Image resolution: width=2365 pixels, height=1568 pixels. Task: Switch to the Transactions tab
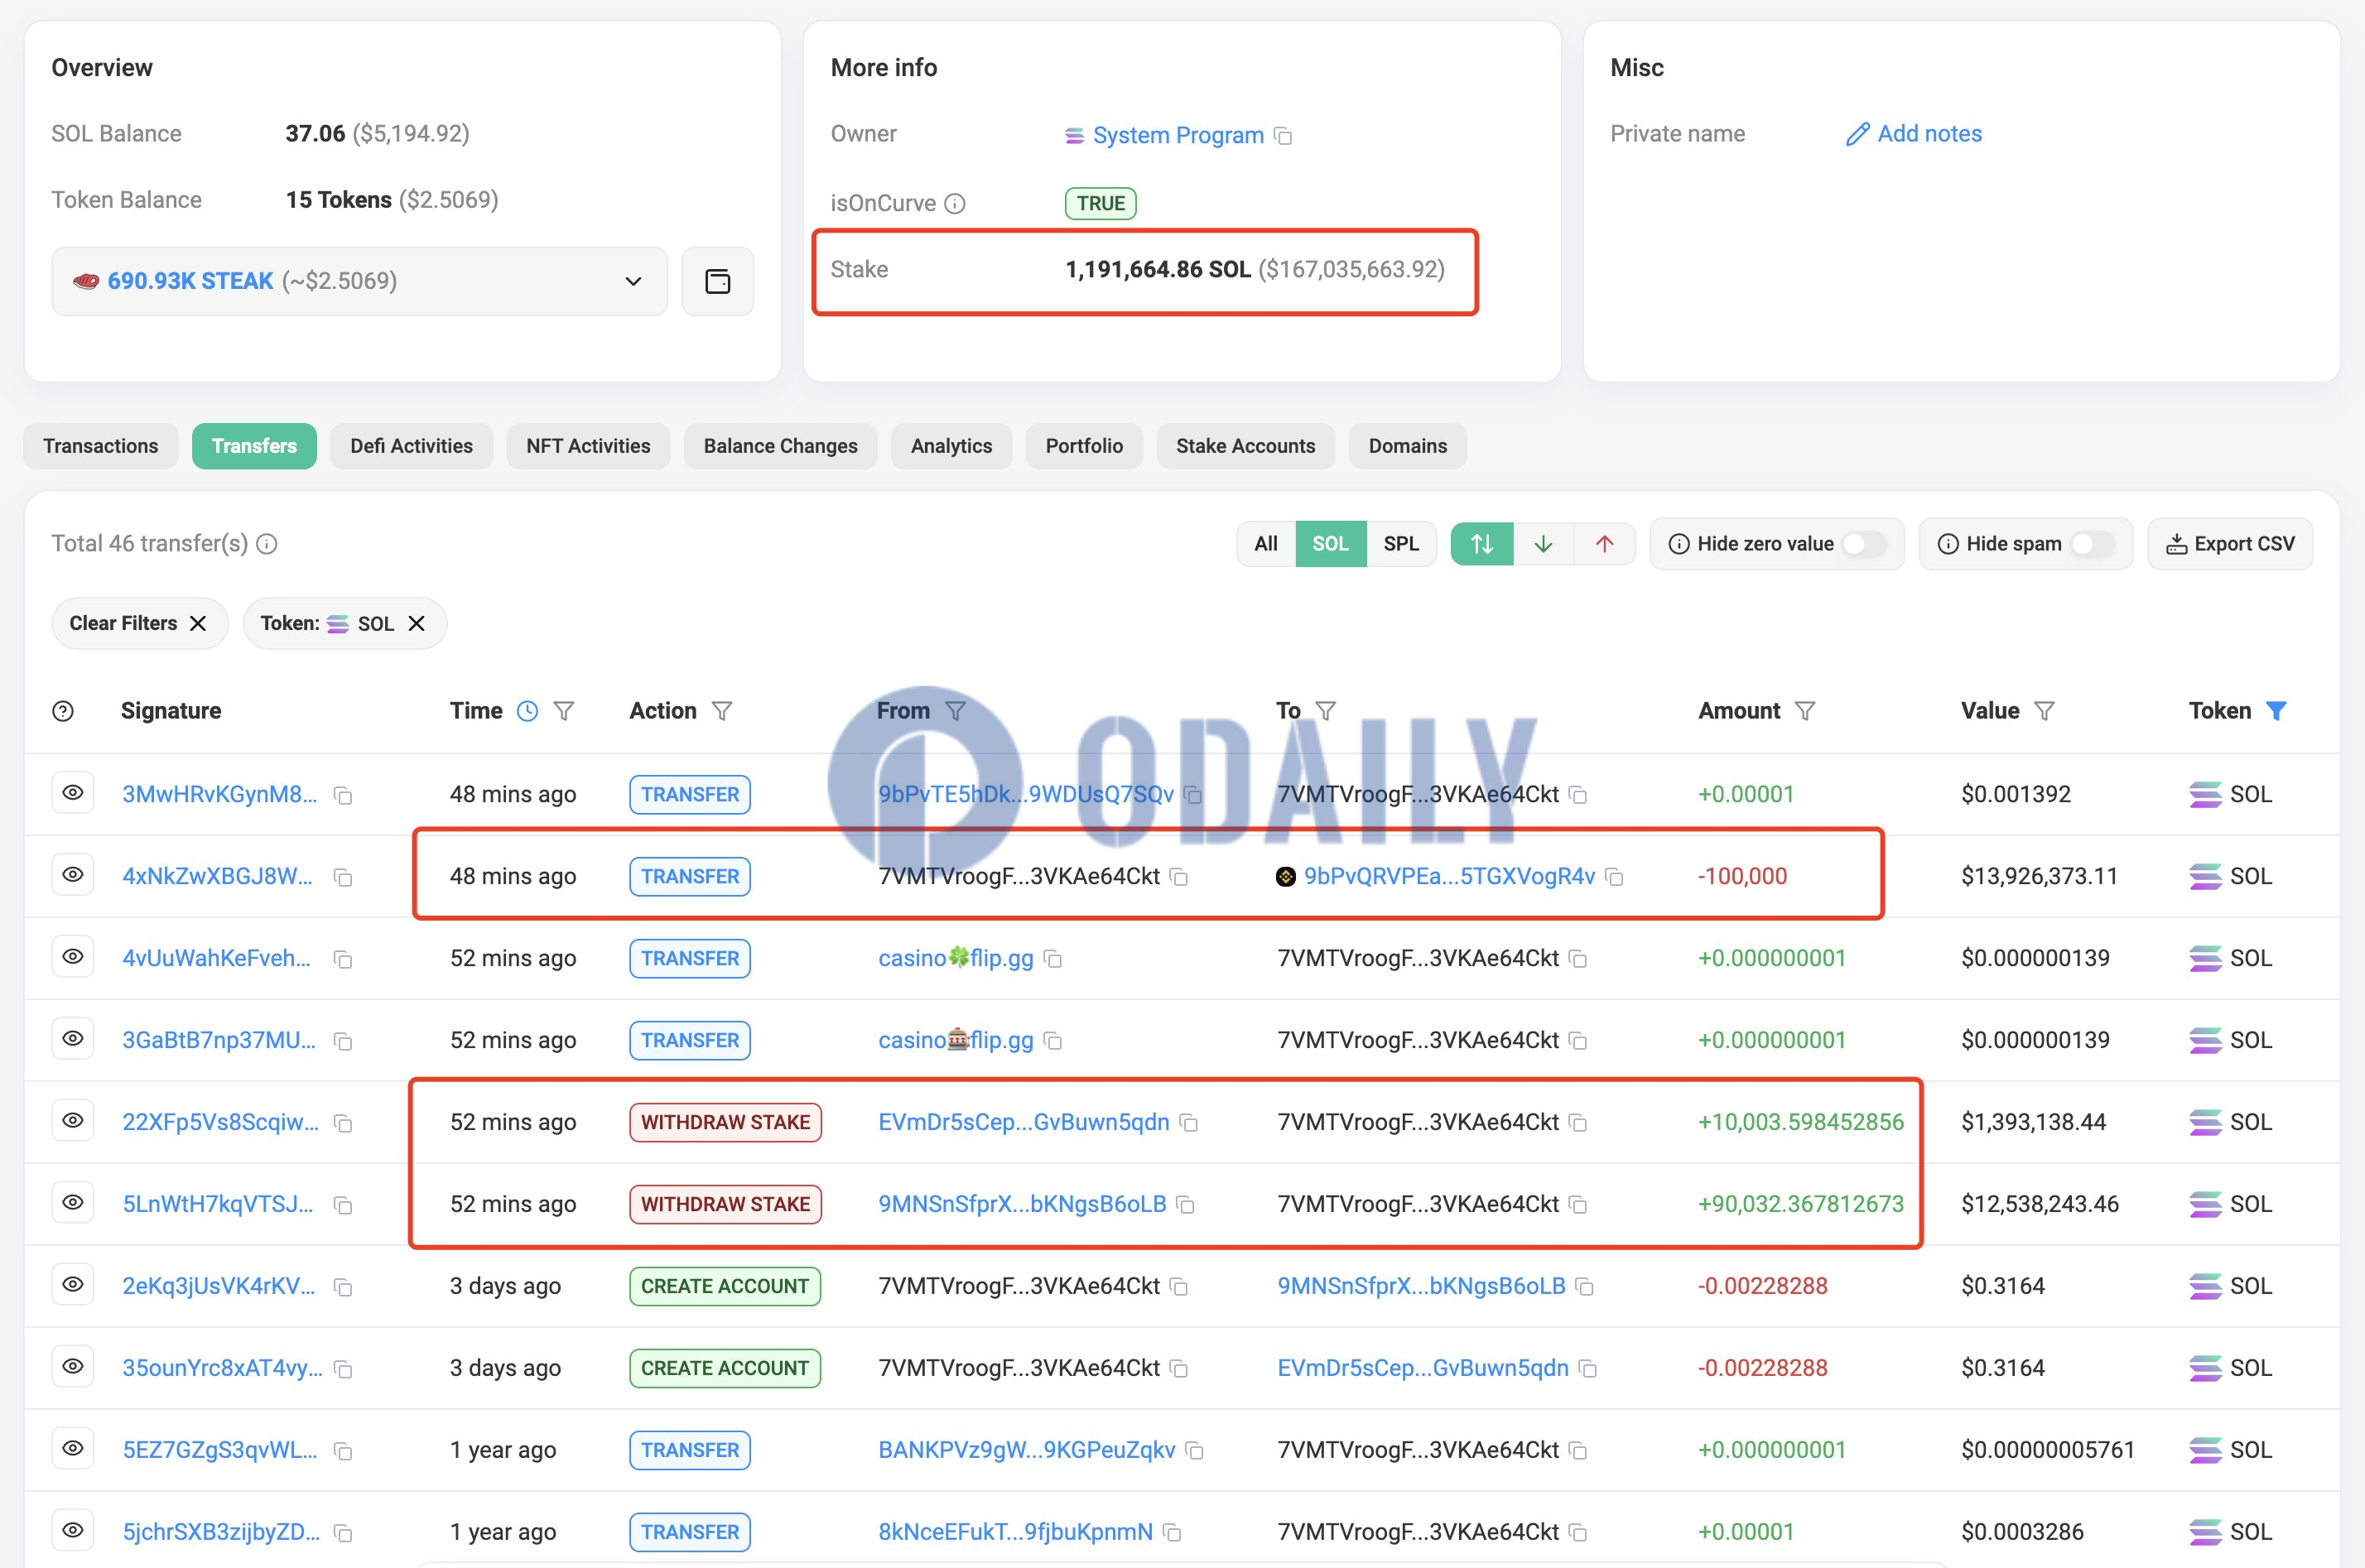pos(101,446)
